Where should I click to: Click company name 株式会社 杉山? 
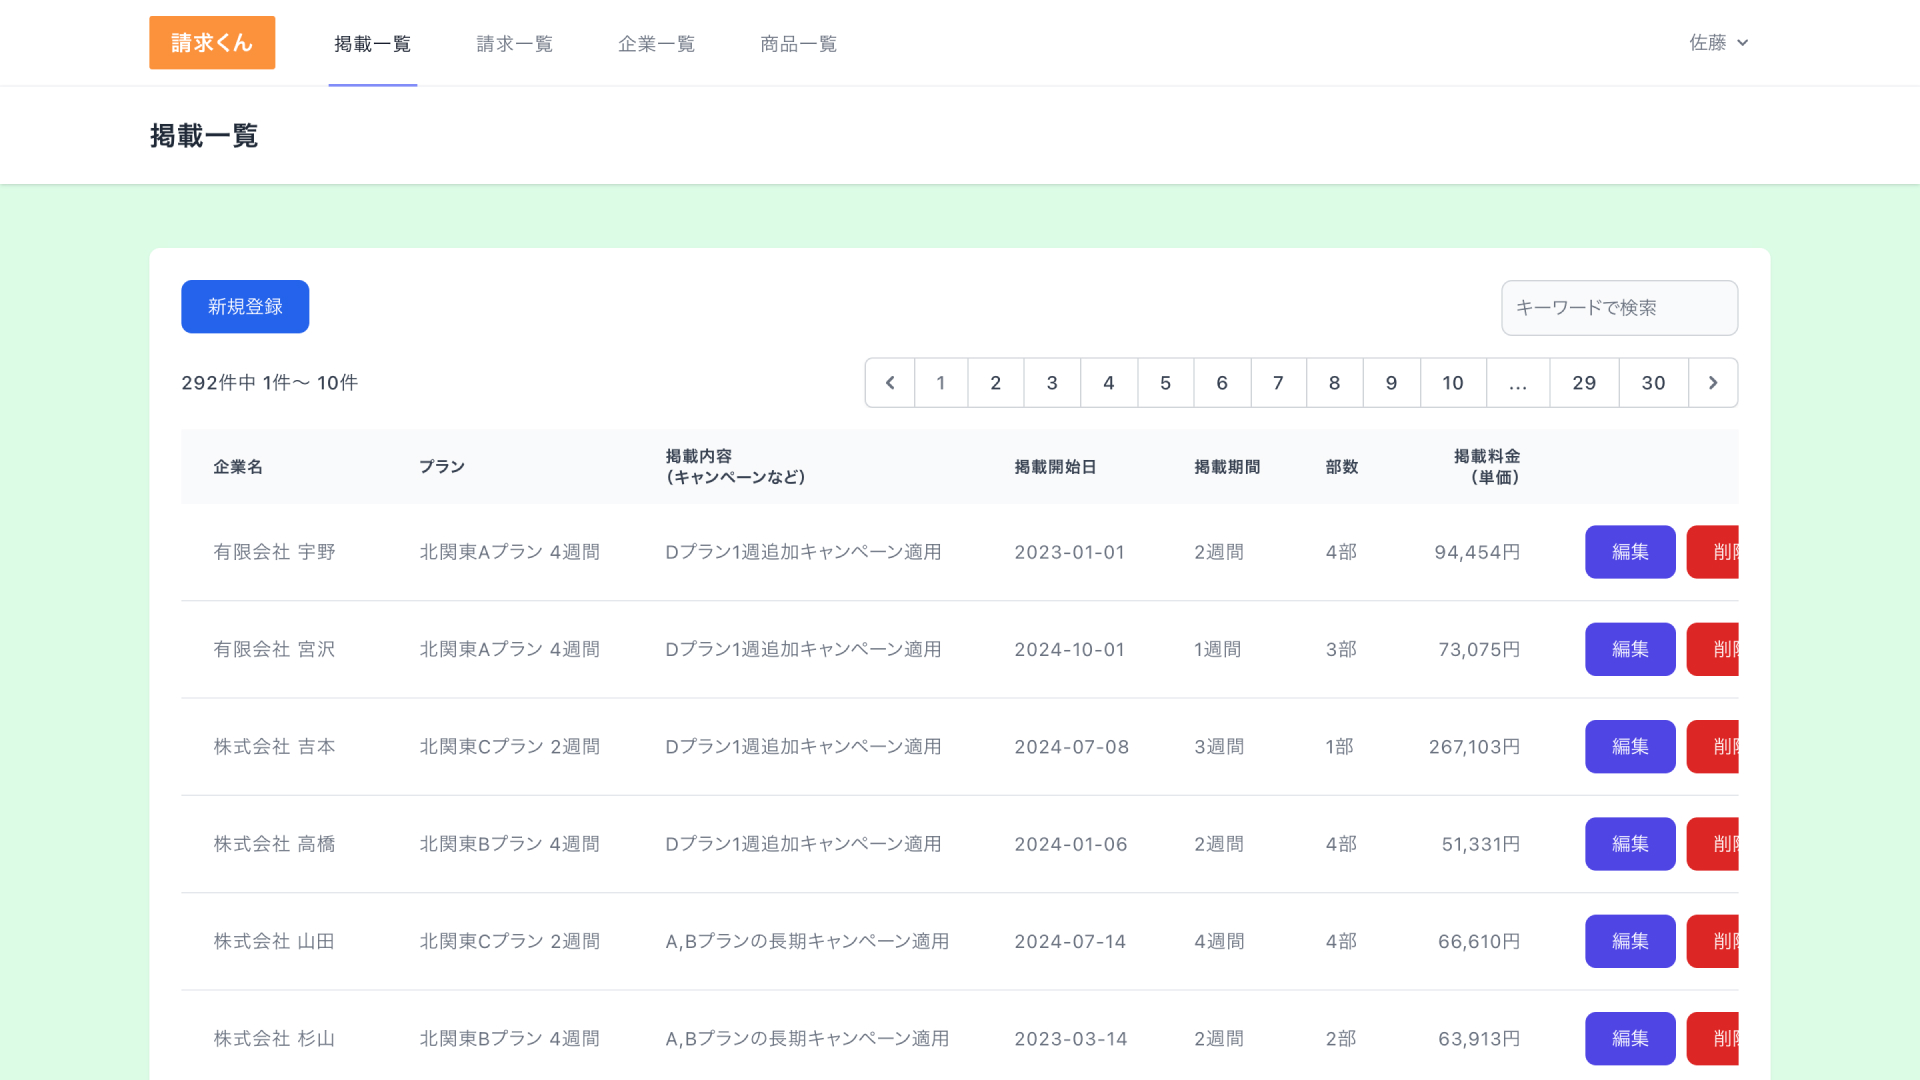(x=274, y=1039)
